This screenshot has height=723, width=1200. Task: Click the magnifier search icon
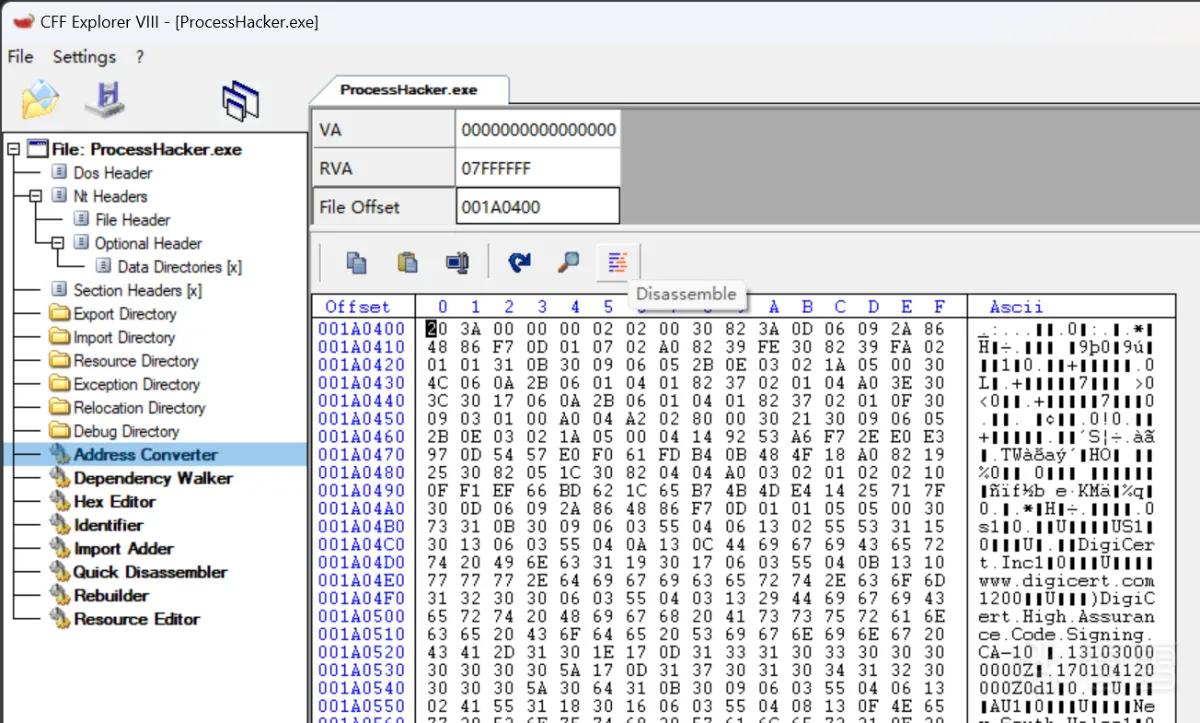coord(568,262)
